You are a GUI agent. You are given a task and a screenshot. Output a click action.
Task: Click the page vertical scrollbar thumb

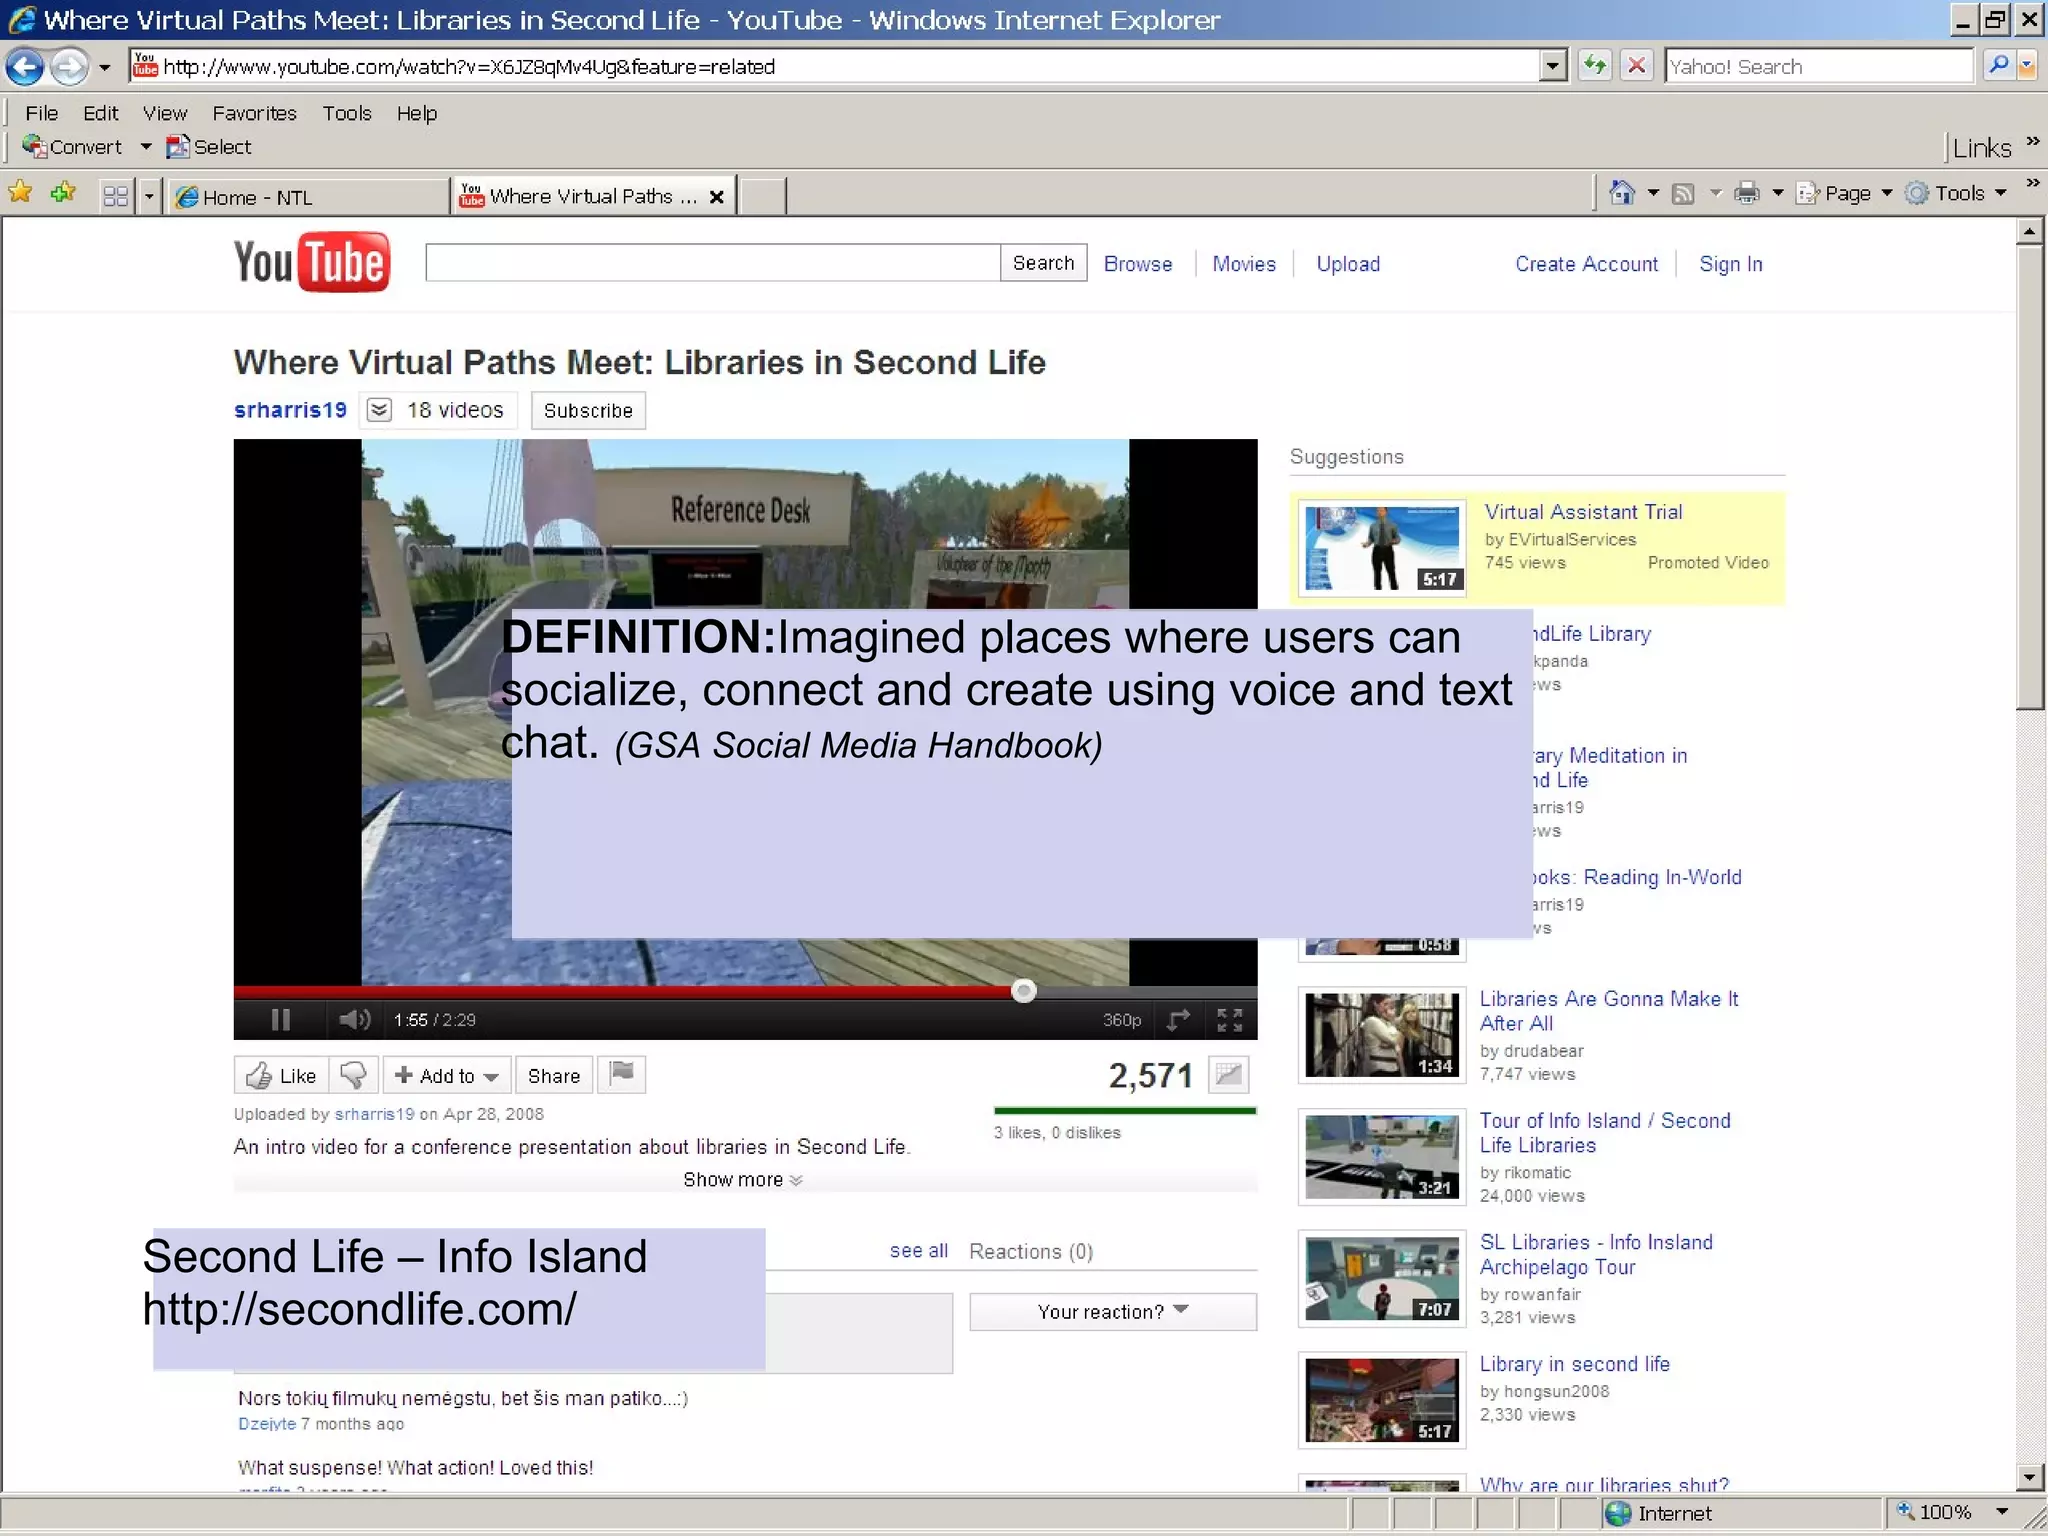[2029, 478]
